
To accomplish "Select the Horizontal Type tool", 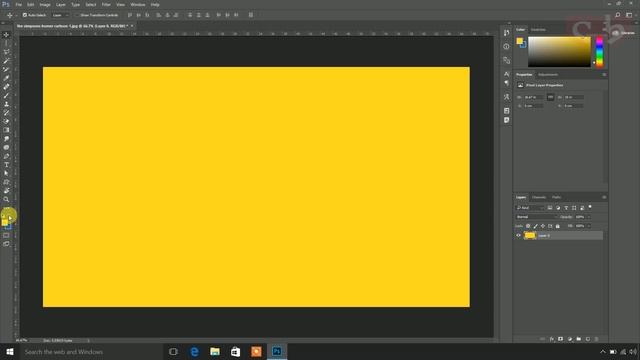I will pyautogui.click(x=6, y=164).
